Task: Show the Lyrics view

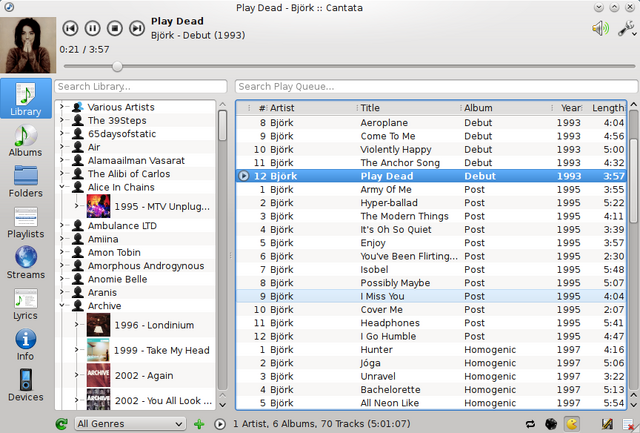Action: (x=26, y=304)
